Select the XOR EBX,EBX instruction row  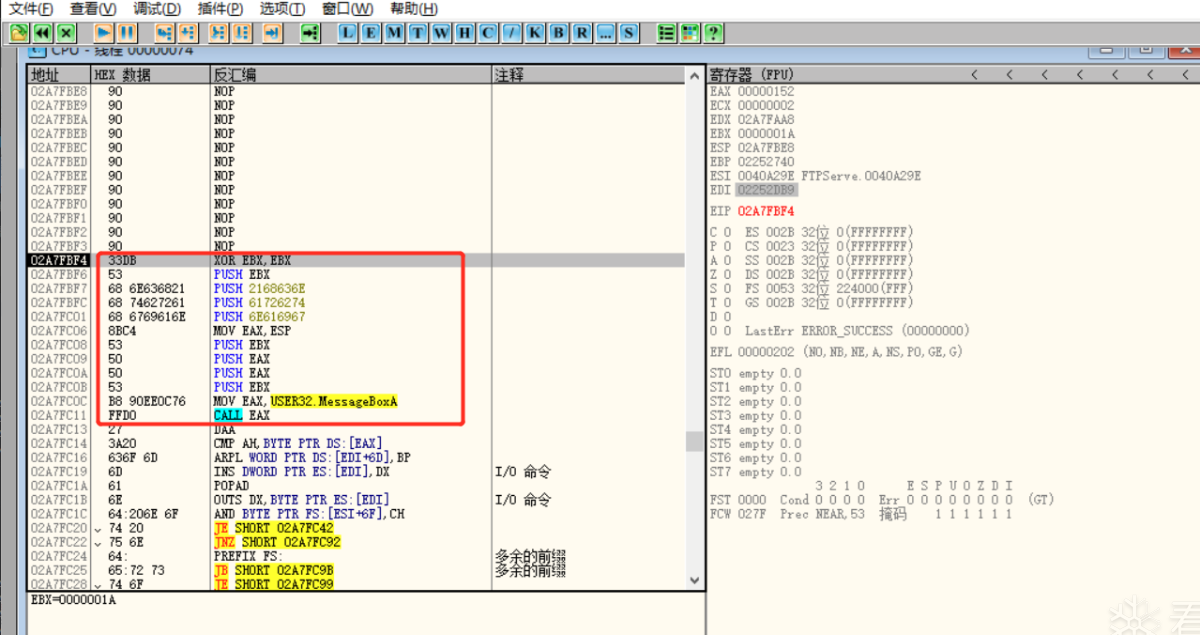coord(357,260)
